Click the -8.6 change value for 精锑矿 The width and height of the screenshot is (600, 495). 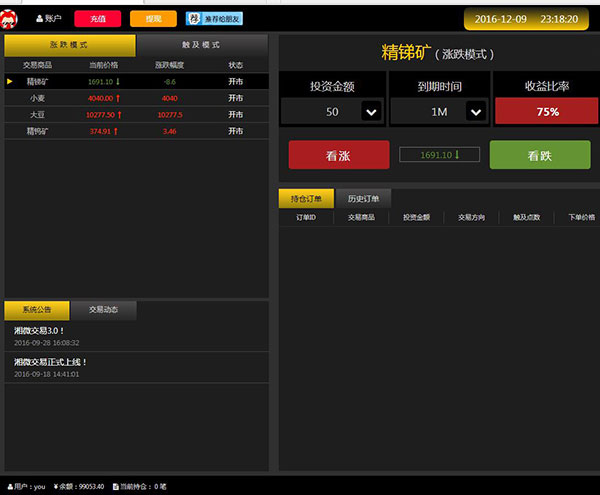(x=170, y=81)
